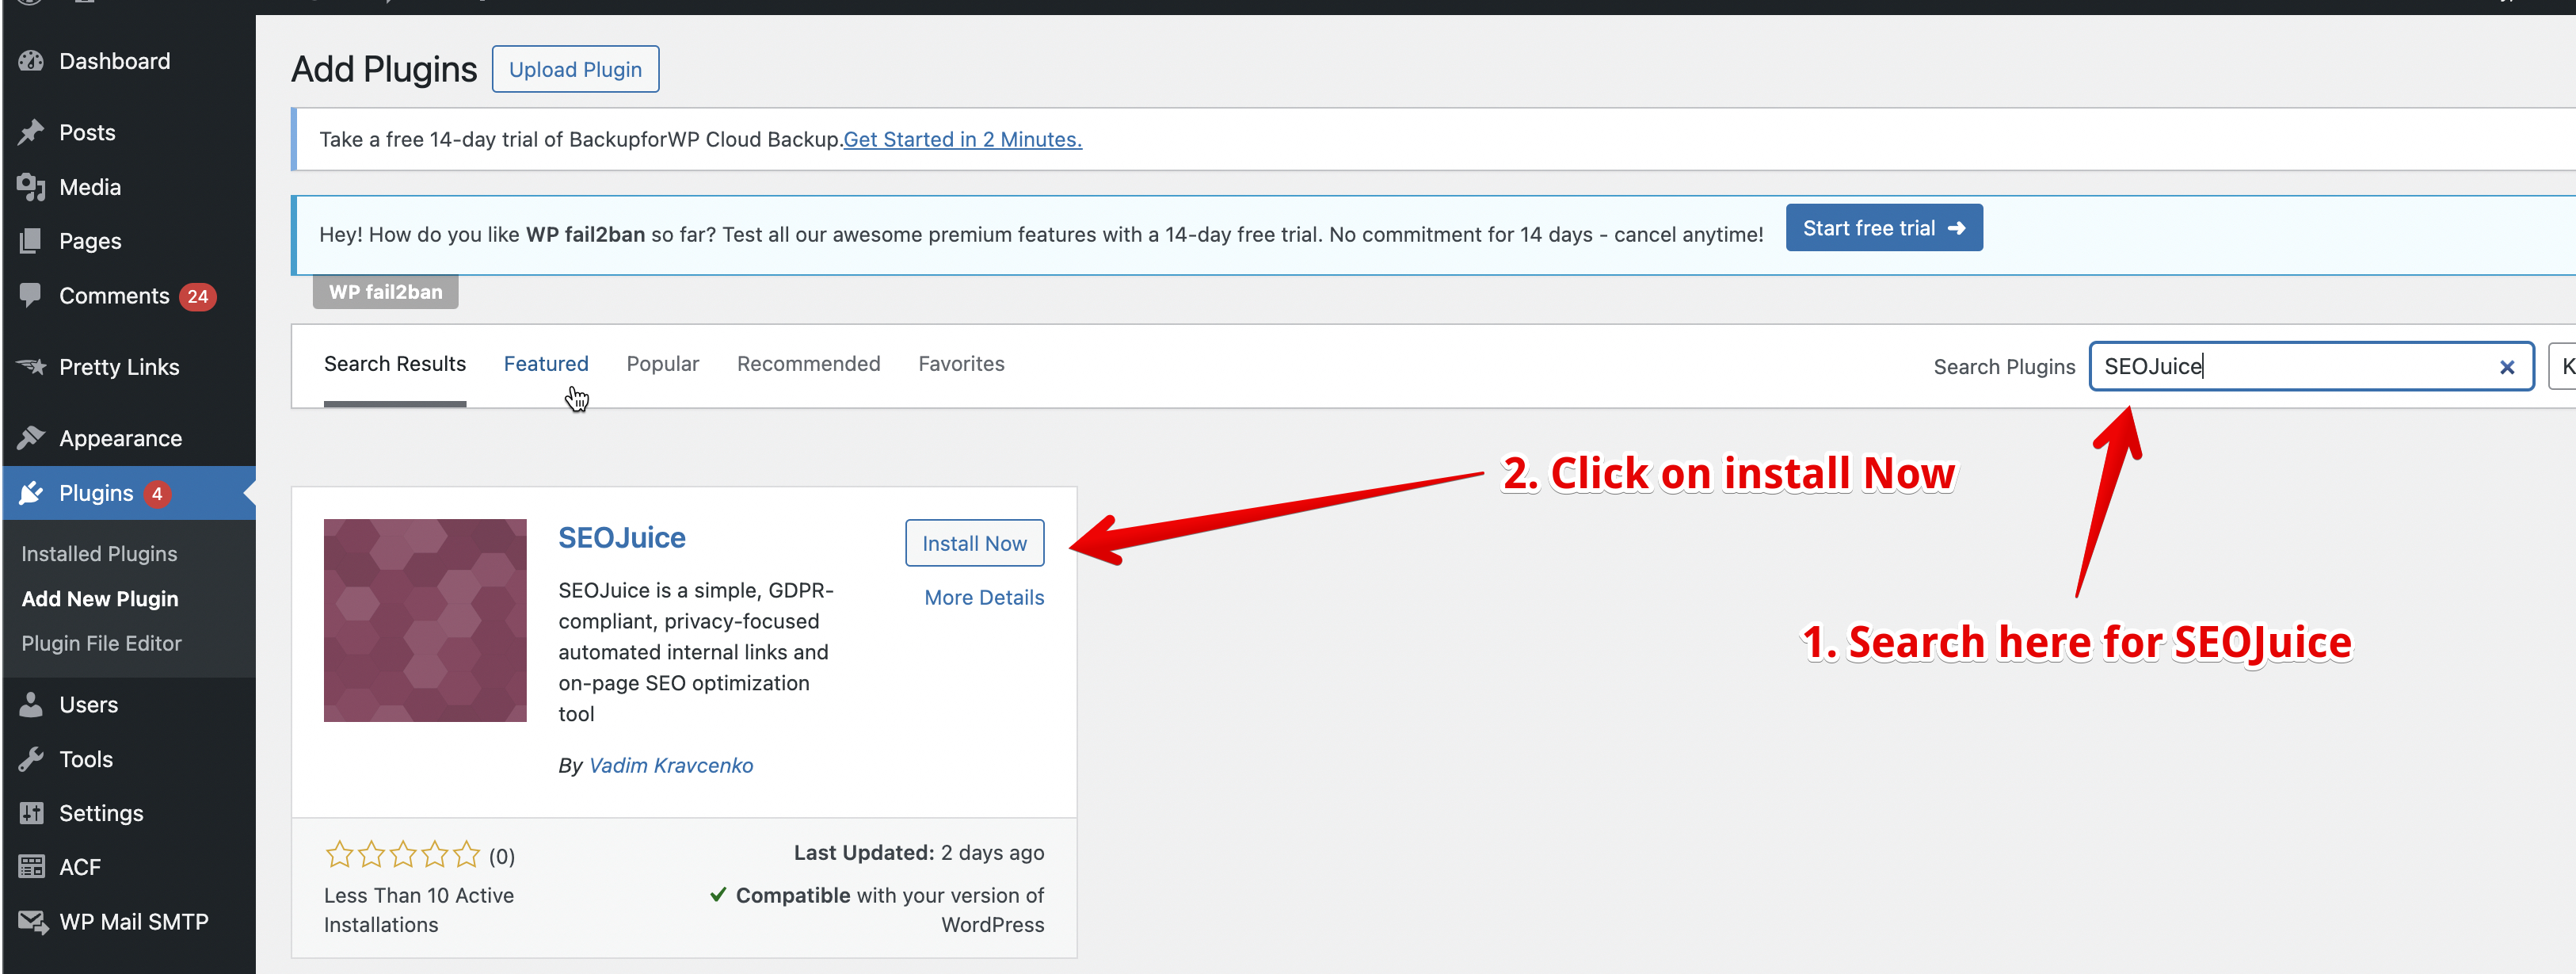Screen dimensions: 2576x974
Task: Open the Settings icon
Action: 32,812
